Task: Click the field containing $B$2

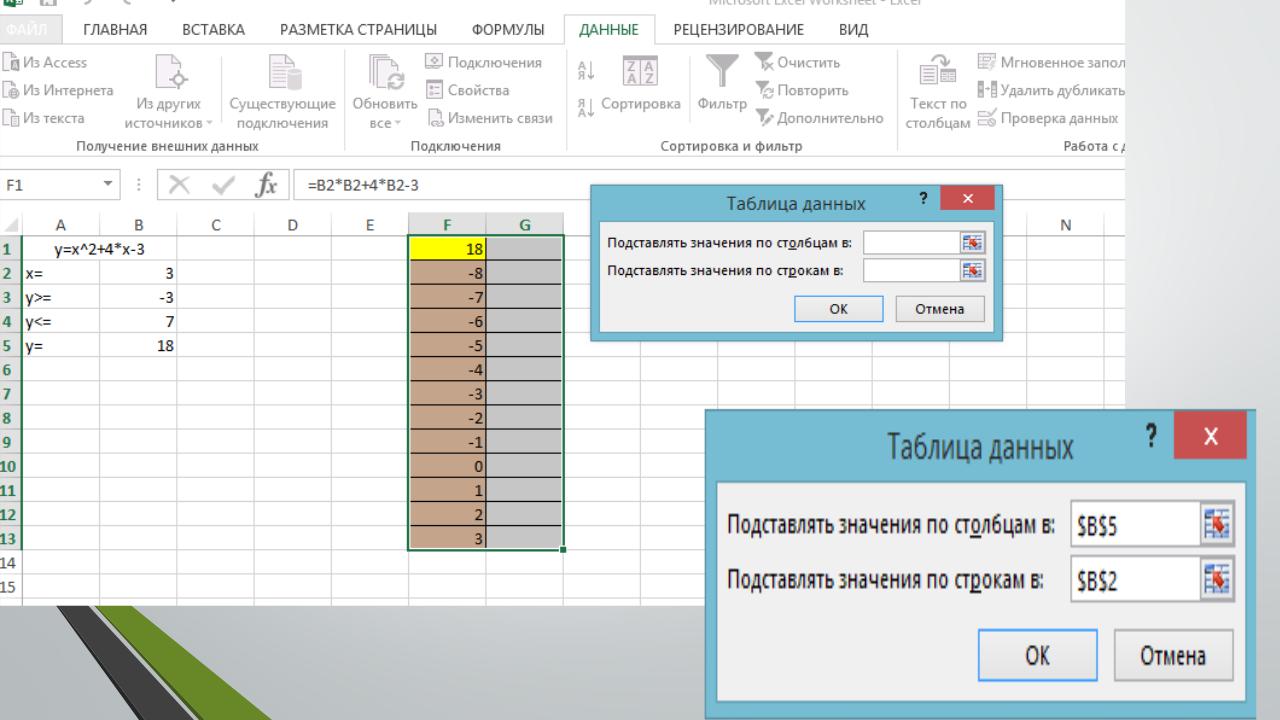Action: [x=1134, y=579]
